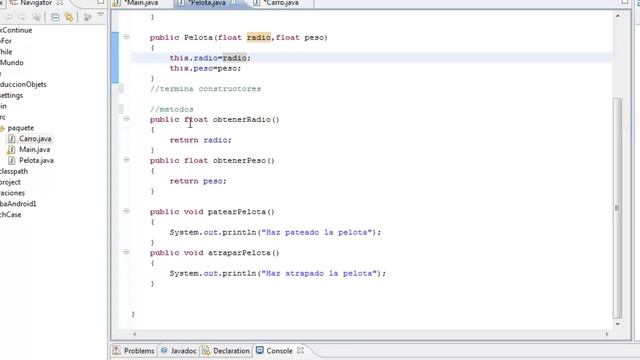Select the paquete folder in Navigator
This screenshot has height=360, width=640.
(x=20, y=128)
